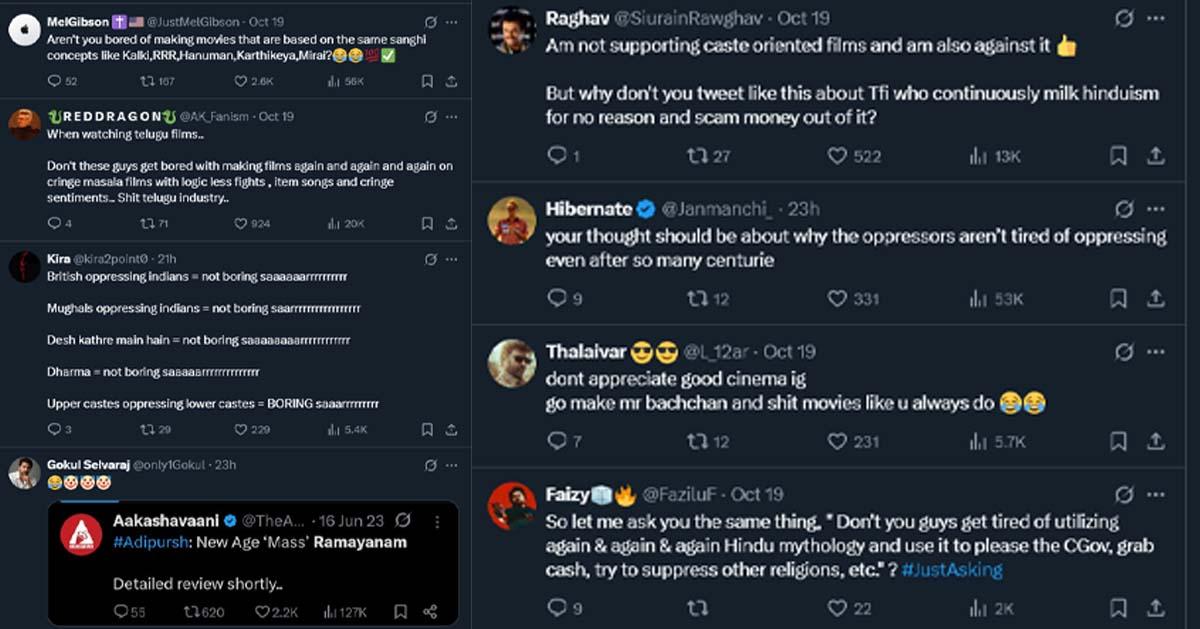1200x629 pixels.
Task: Reply to Kira's tweet about oppression
Action: (x=53, y=429)
